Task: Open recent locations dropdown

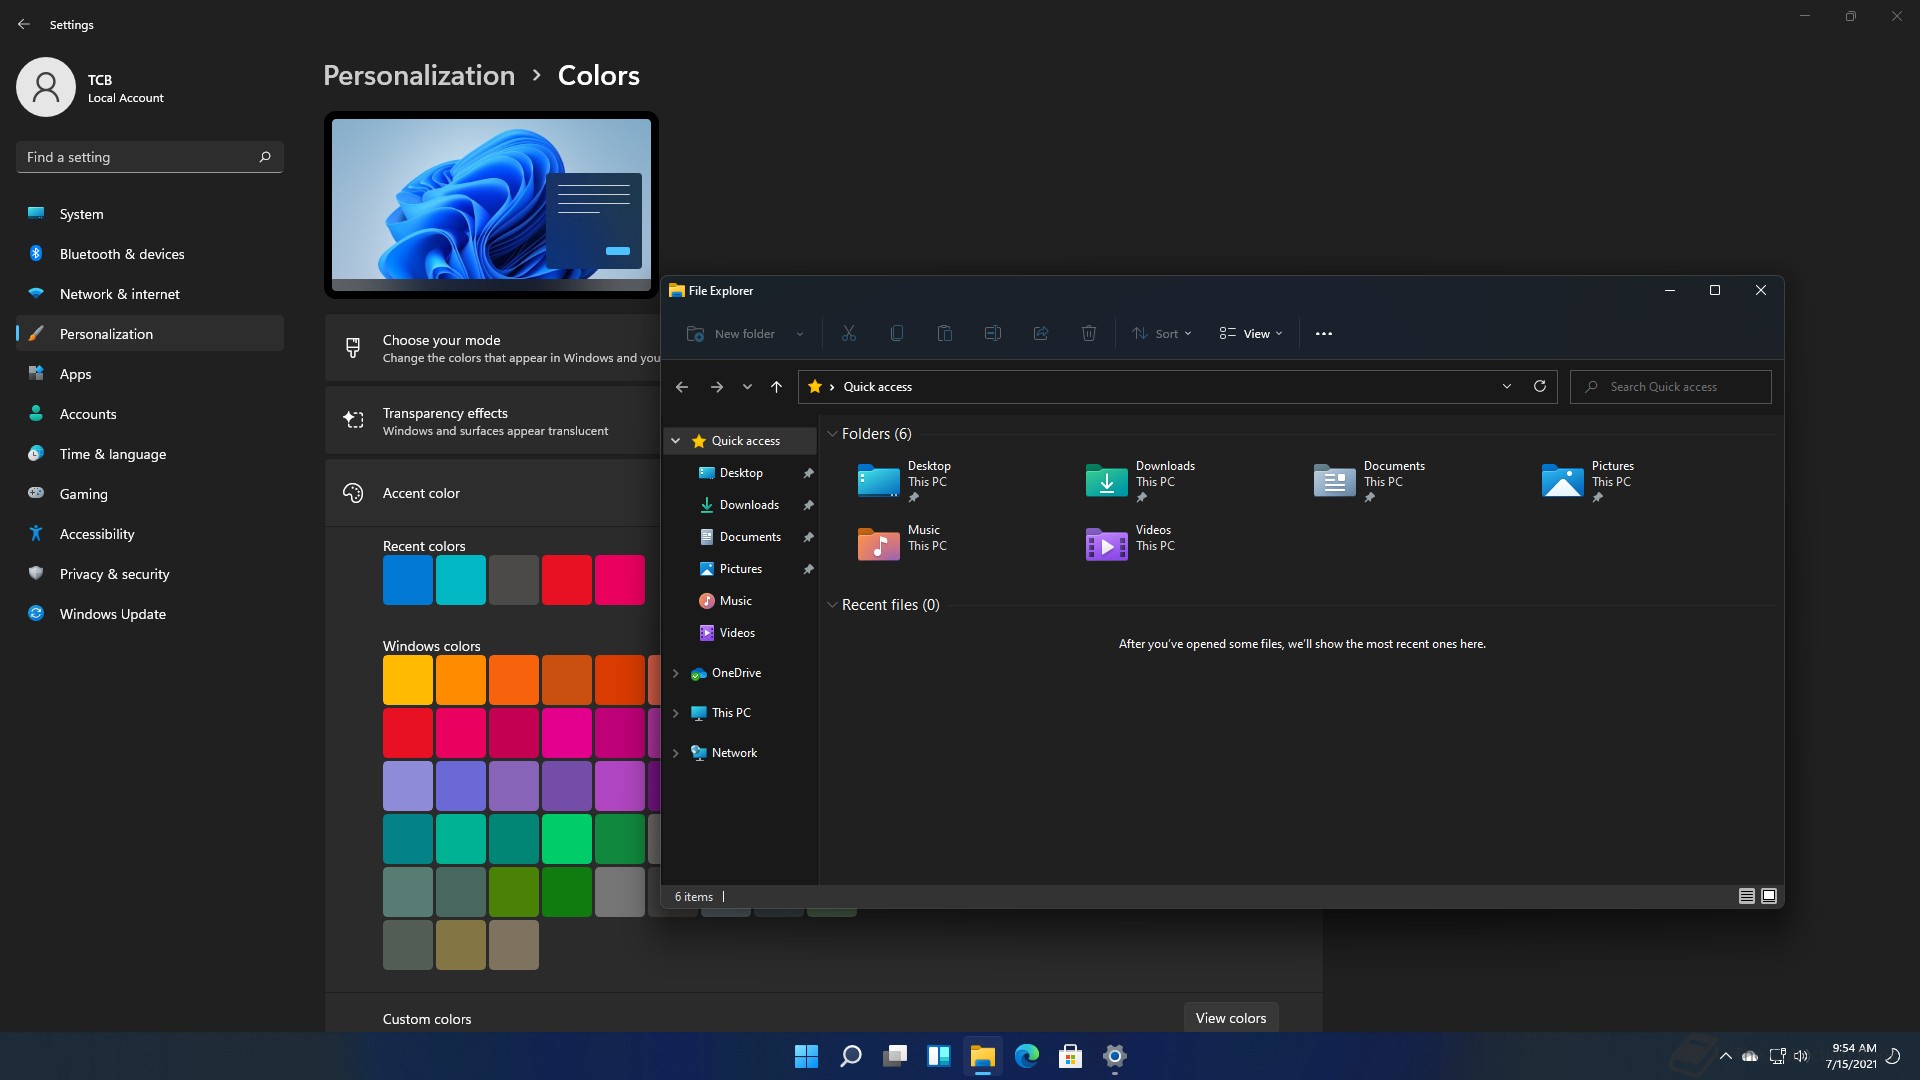Action: pyautogui.click(x=747, y=387)
